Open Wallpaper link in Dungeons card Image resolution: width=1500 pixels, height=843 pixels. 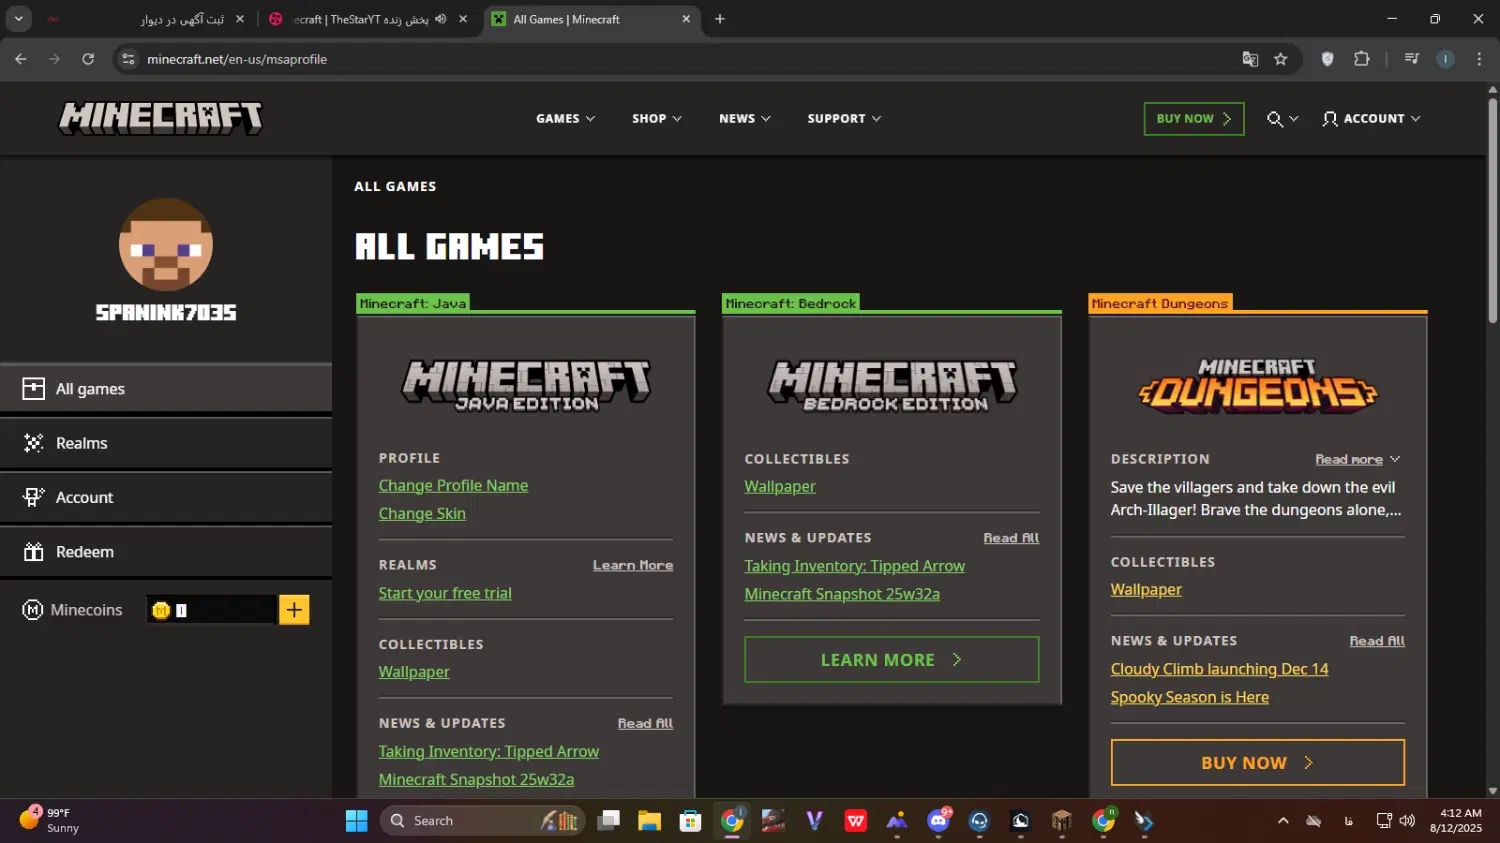1146,590
